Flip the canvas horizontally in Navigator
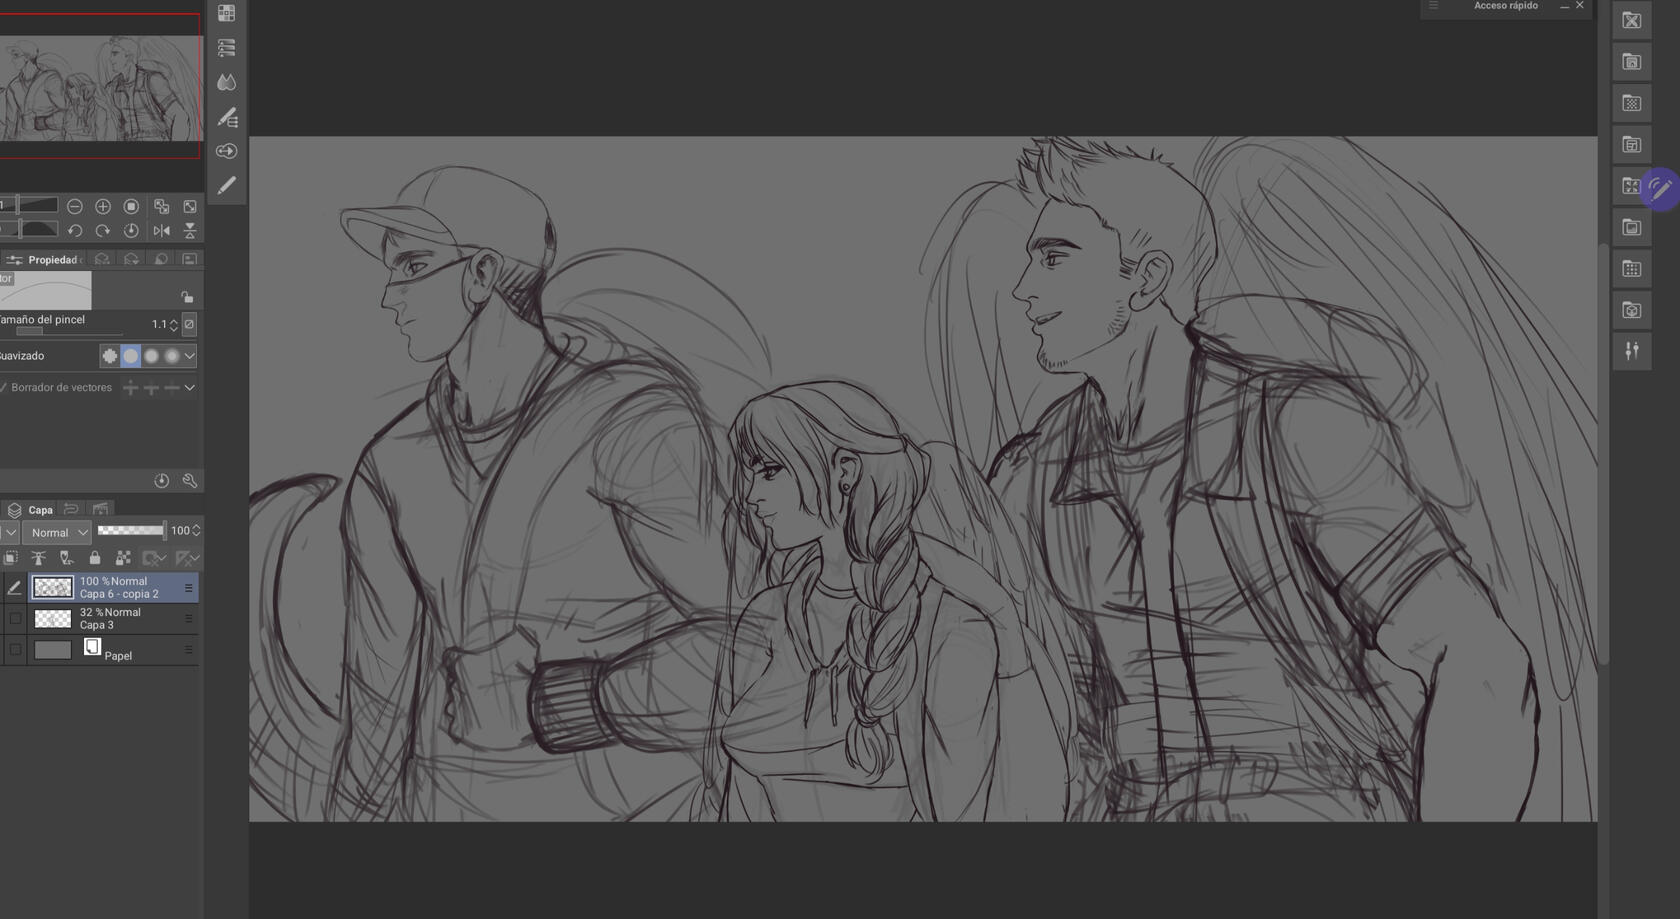This screenshot has width=1680, height=919. pyautogui.click(x=161, y=231)
